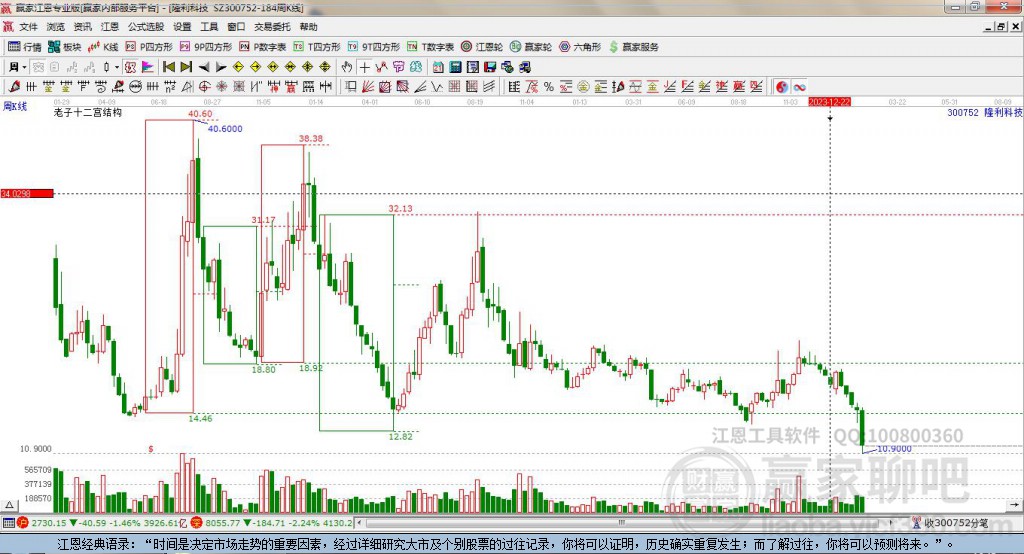Image resolution: width=1024 pixels, height=554 pixels.
Task: Open the 工具 menu
Action: 209,27
